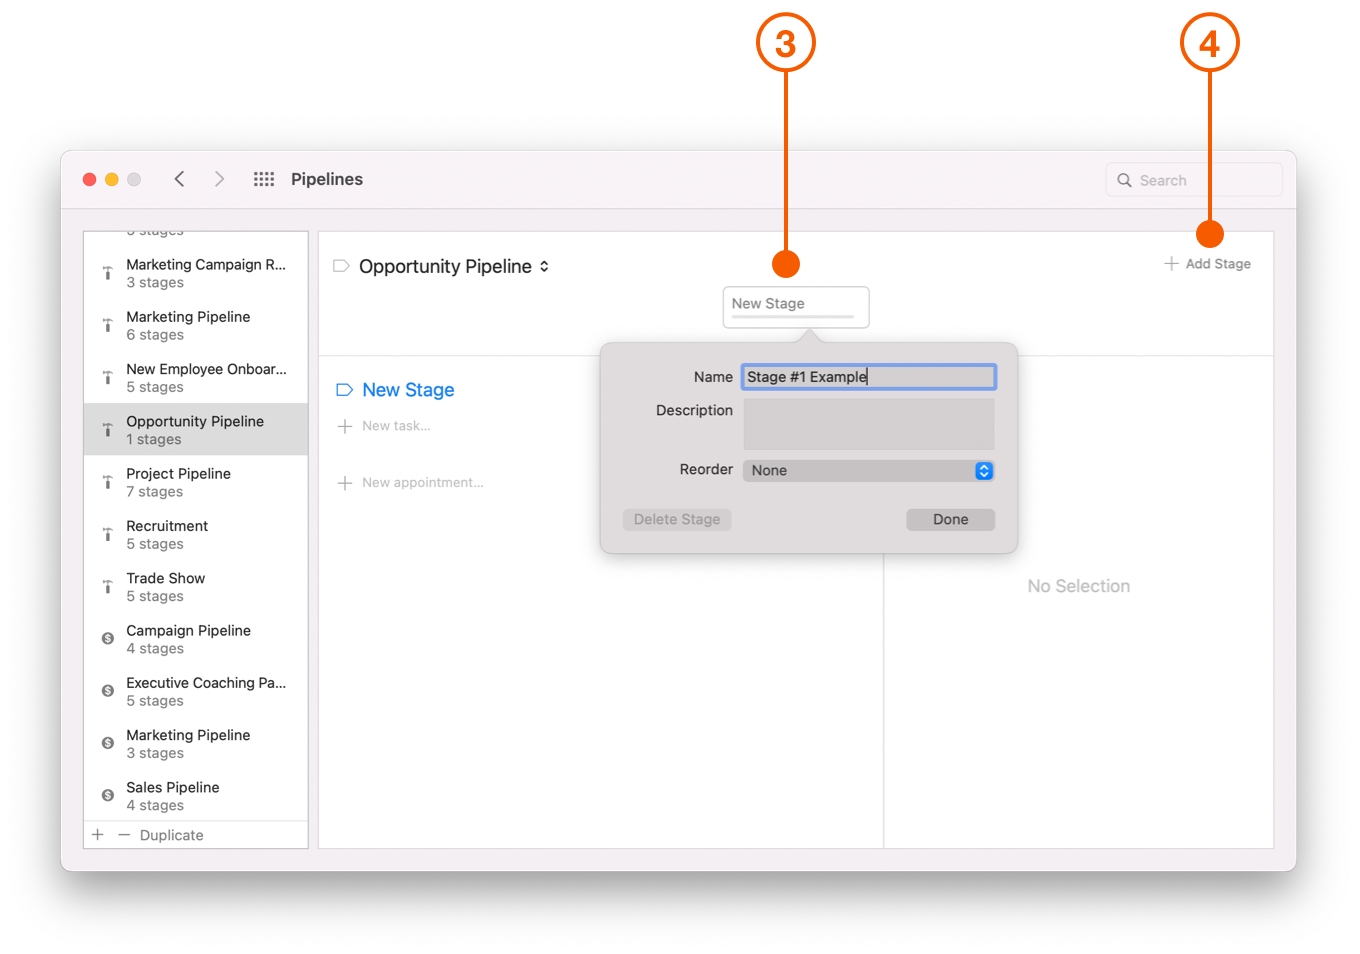Click the flag icon beside Opportunity Pipeline title

click(x=341, y=265)
